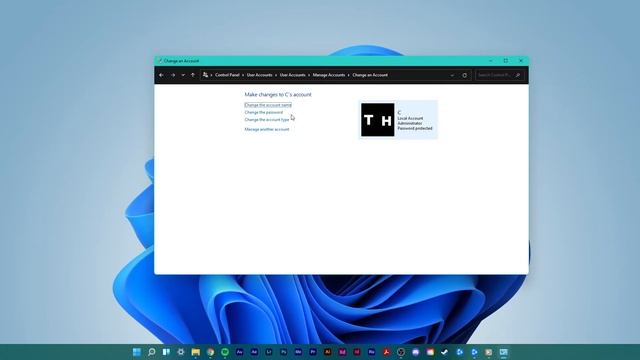
Task: Click the search magnifier icon
Action: pyautogui.click(x=518, y=75)
